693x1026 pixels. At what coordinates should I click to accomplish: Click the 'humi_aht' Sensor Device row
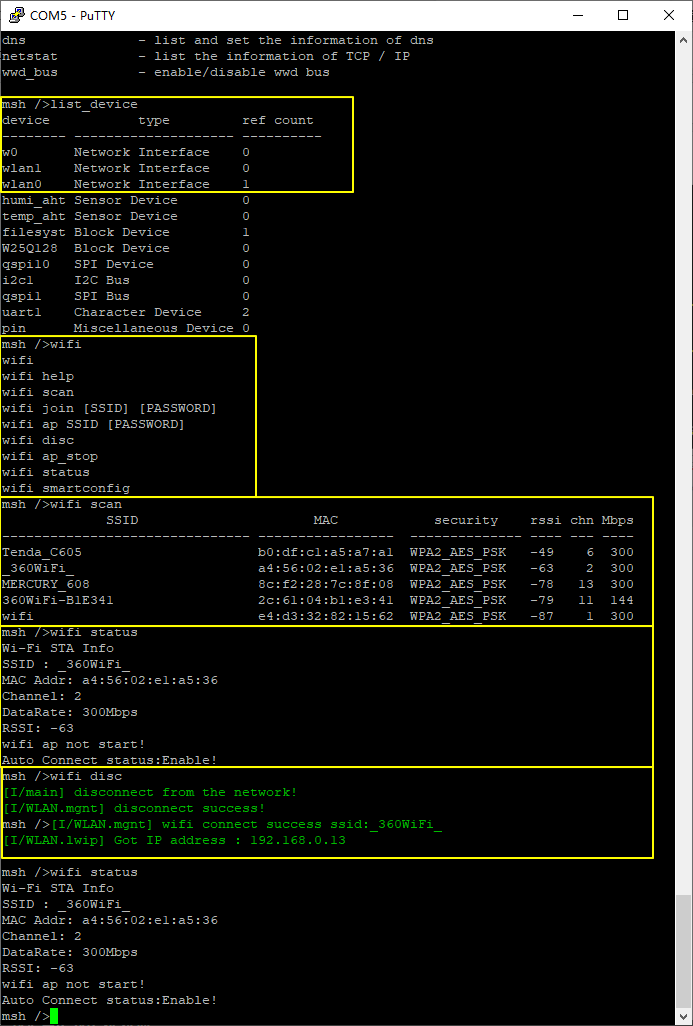[x=126, y=200]
